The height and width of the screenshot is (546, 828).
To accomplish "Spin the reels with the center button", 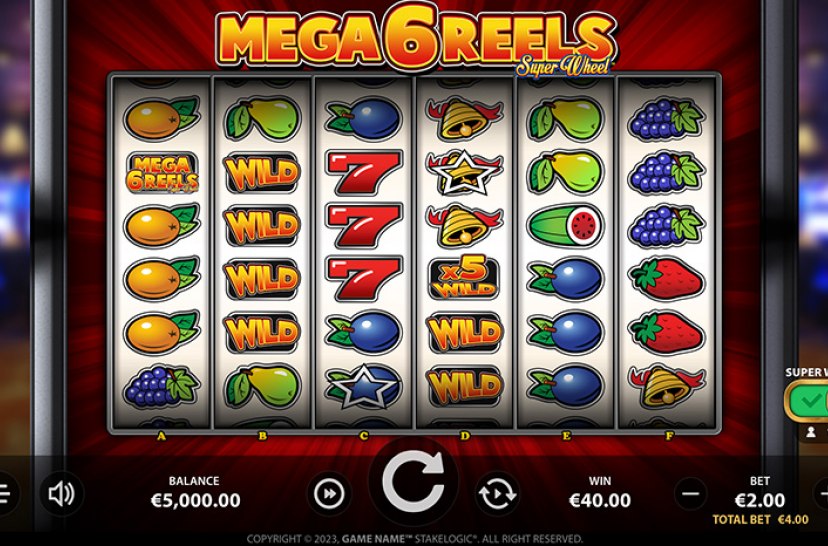I will click(x=413, y=483).
